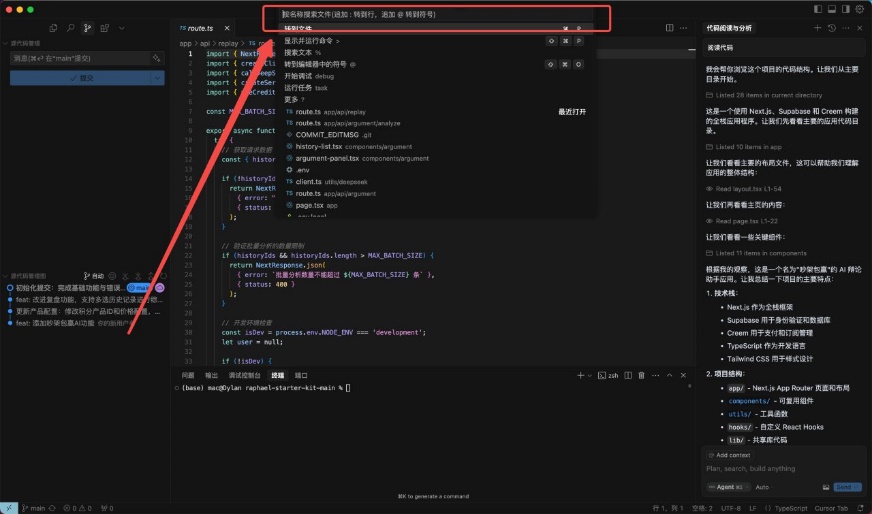The height and width of the screenshot is (514, 872).
Task: Toggle the bottom panel layout button
Action: click(832, 9)
